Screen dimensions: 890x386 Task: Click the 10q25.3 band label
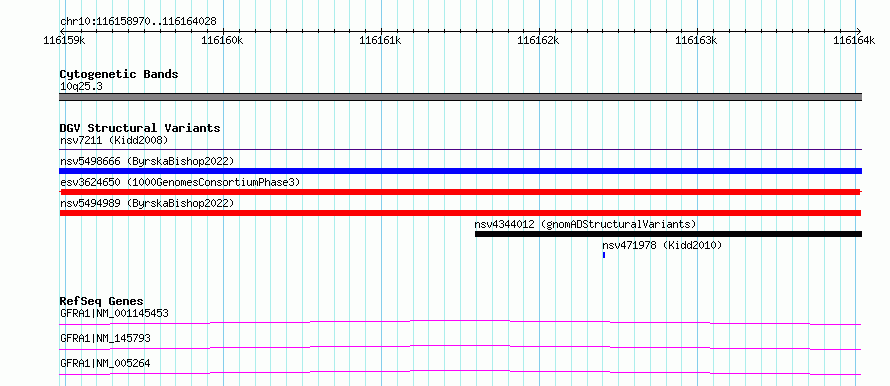(81, 87)
